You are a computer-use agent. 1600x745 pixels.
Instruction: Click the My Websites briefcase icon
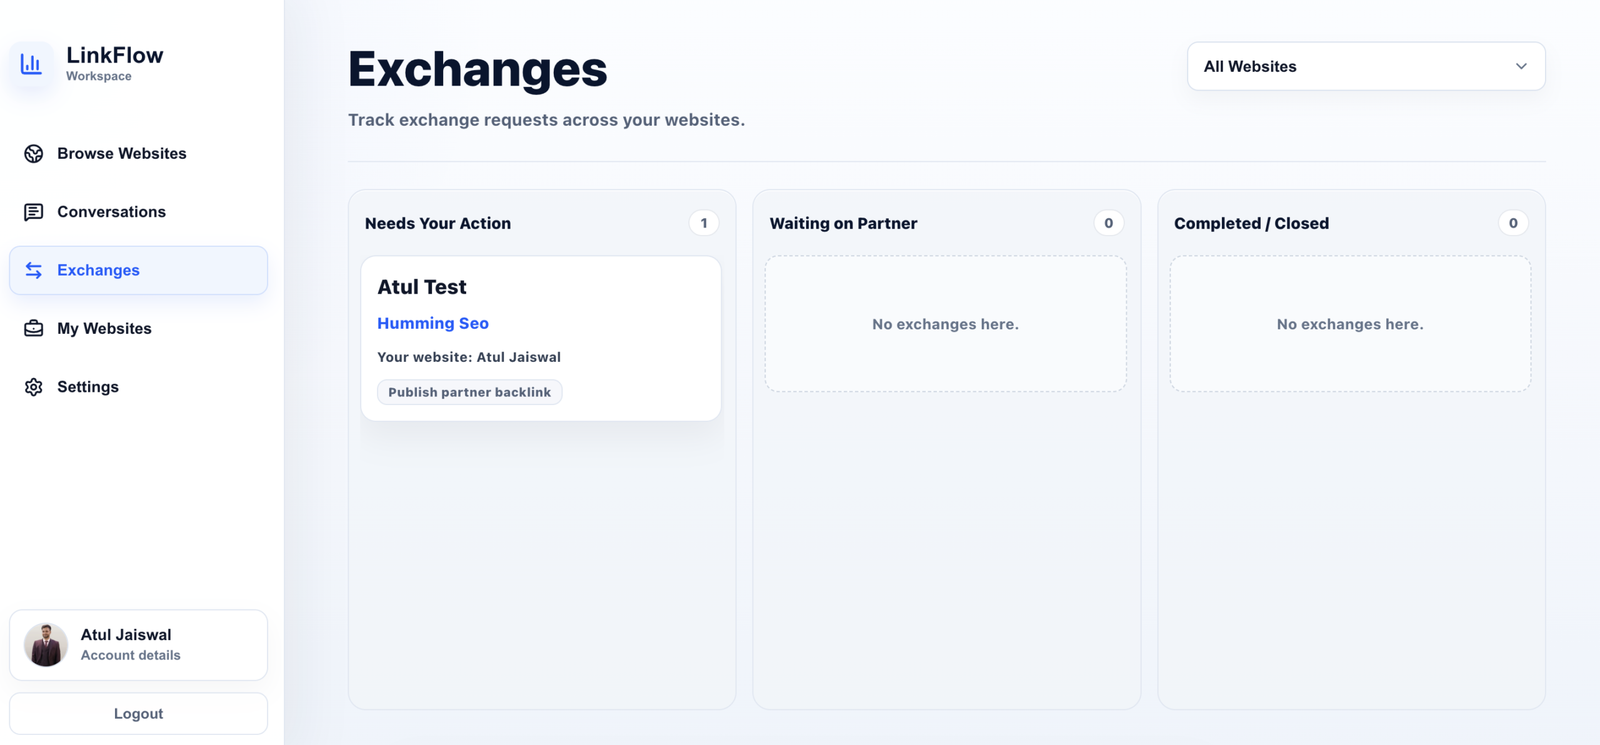click(34, 328)
